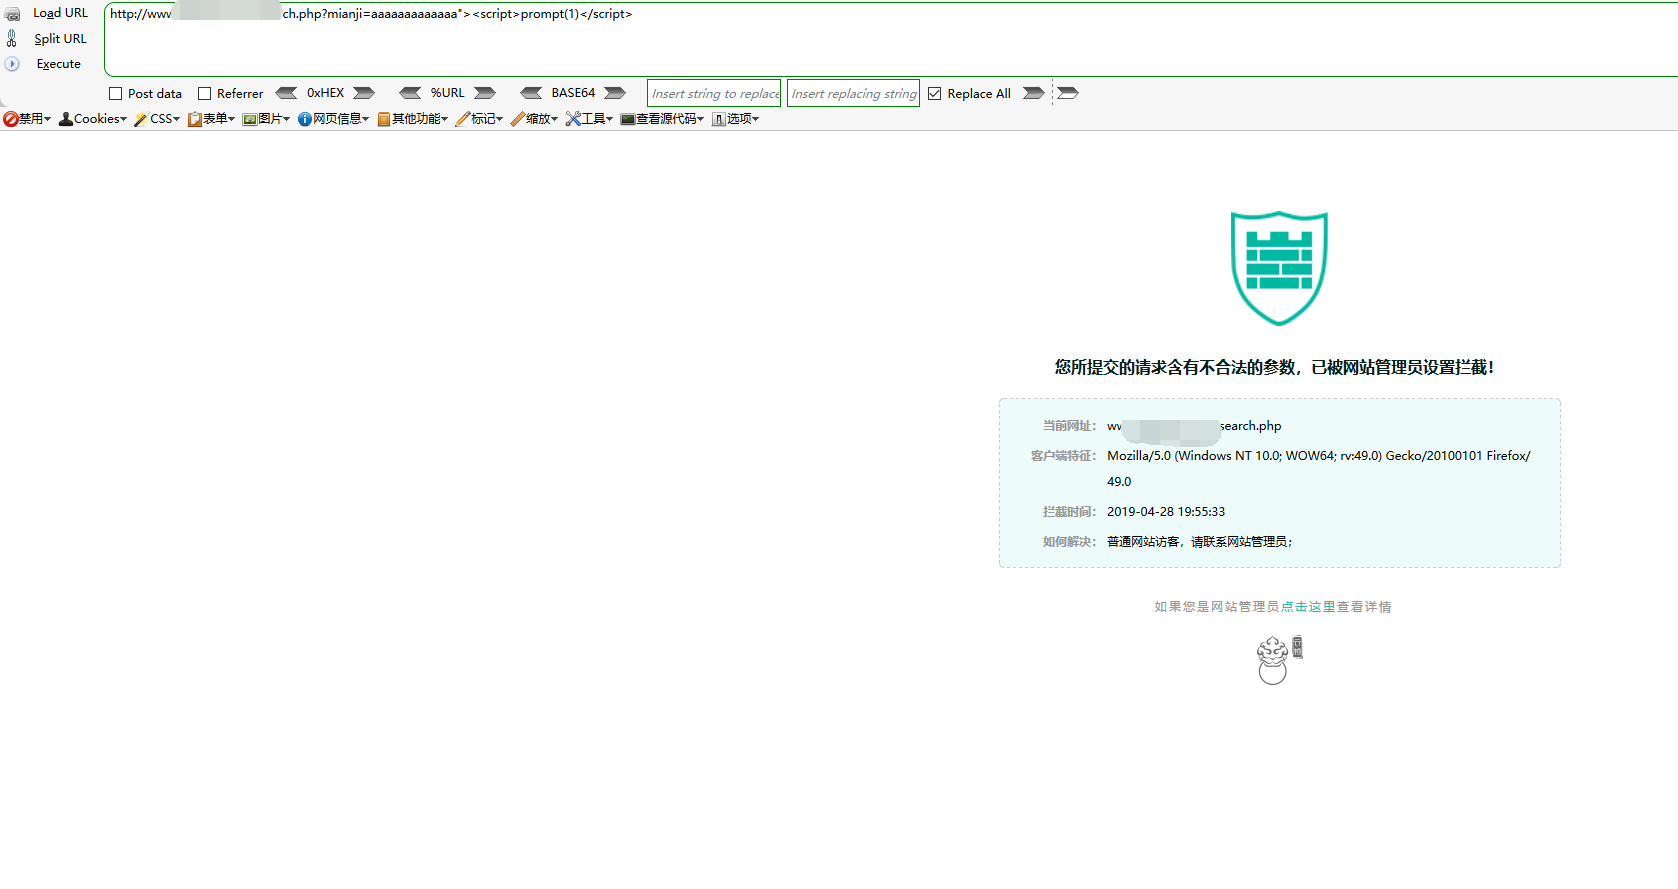1678x889 pixels.
Task: Click the BASE64 label
Action: [573, 93]
